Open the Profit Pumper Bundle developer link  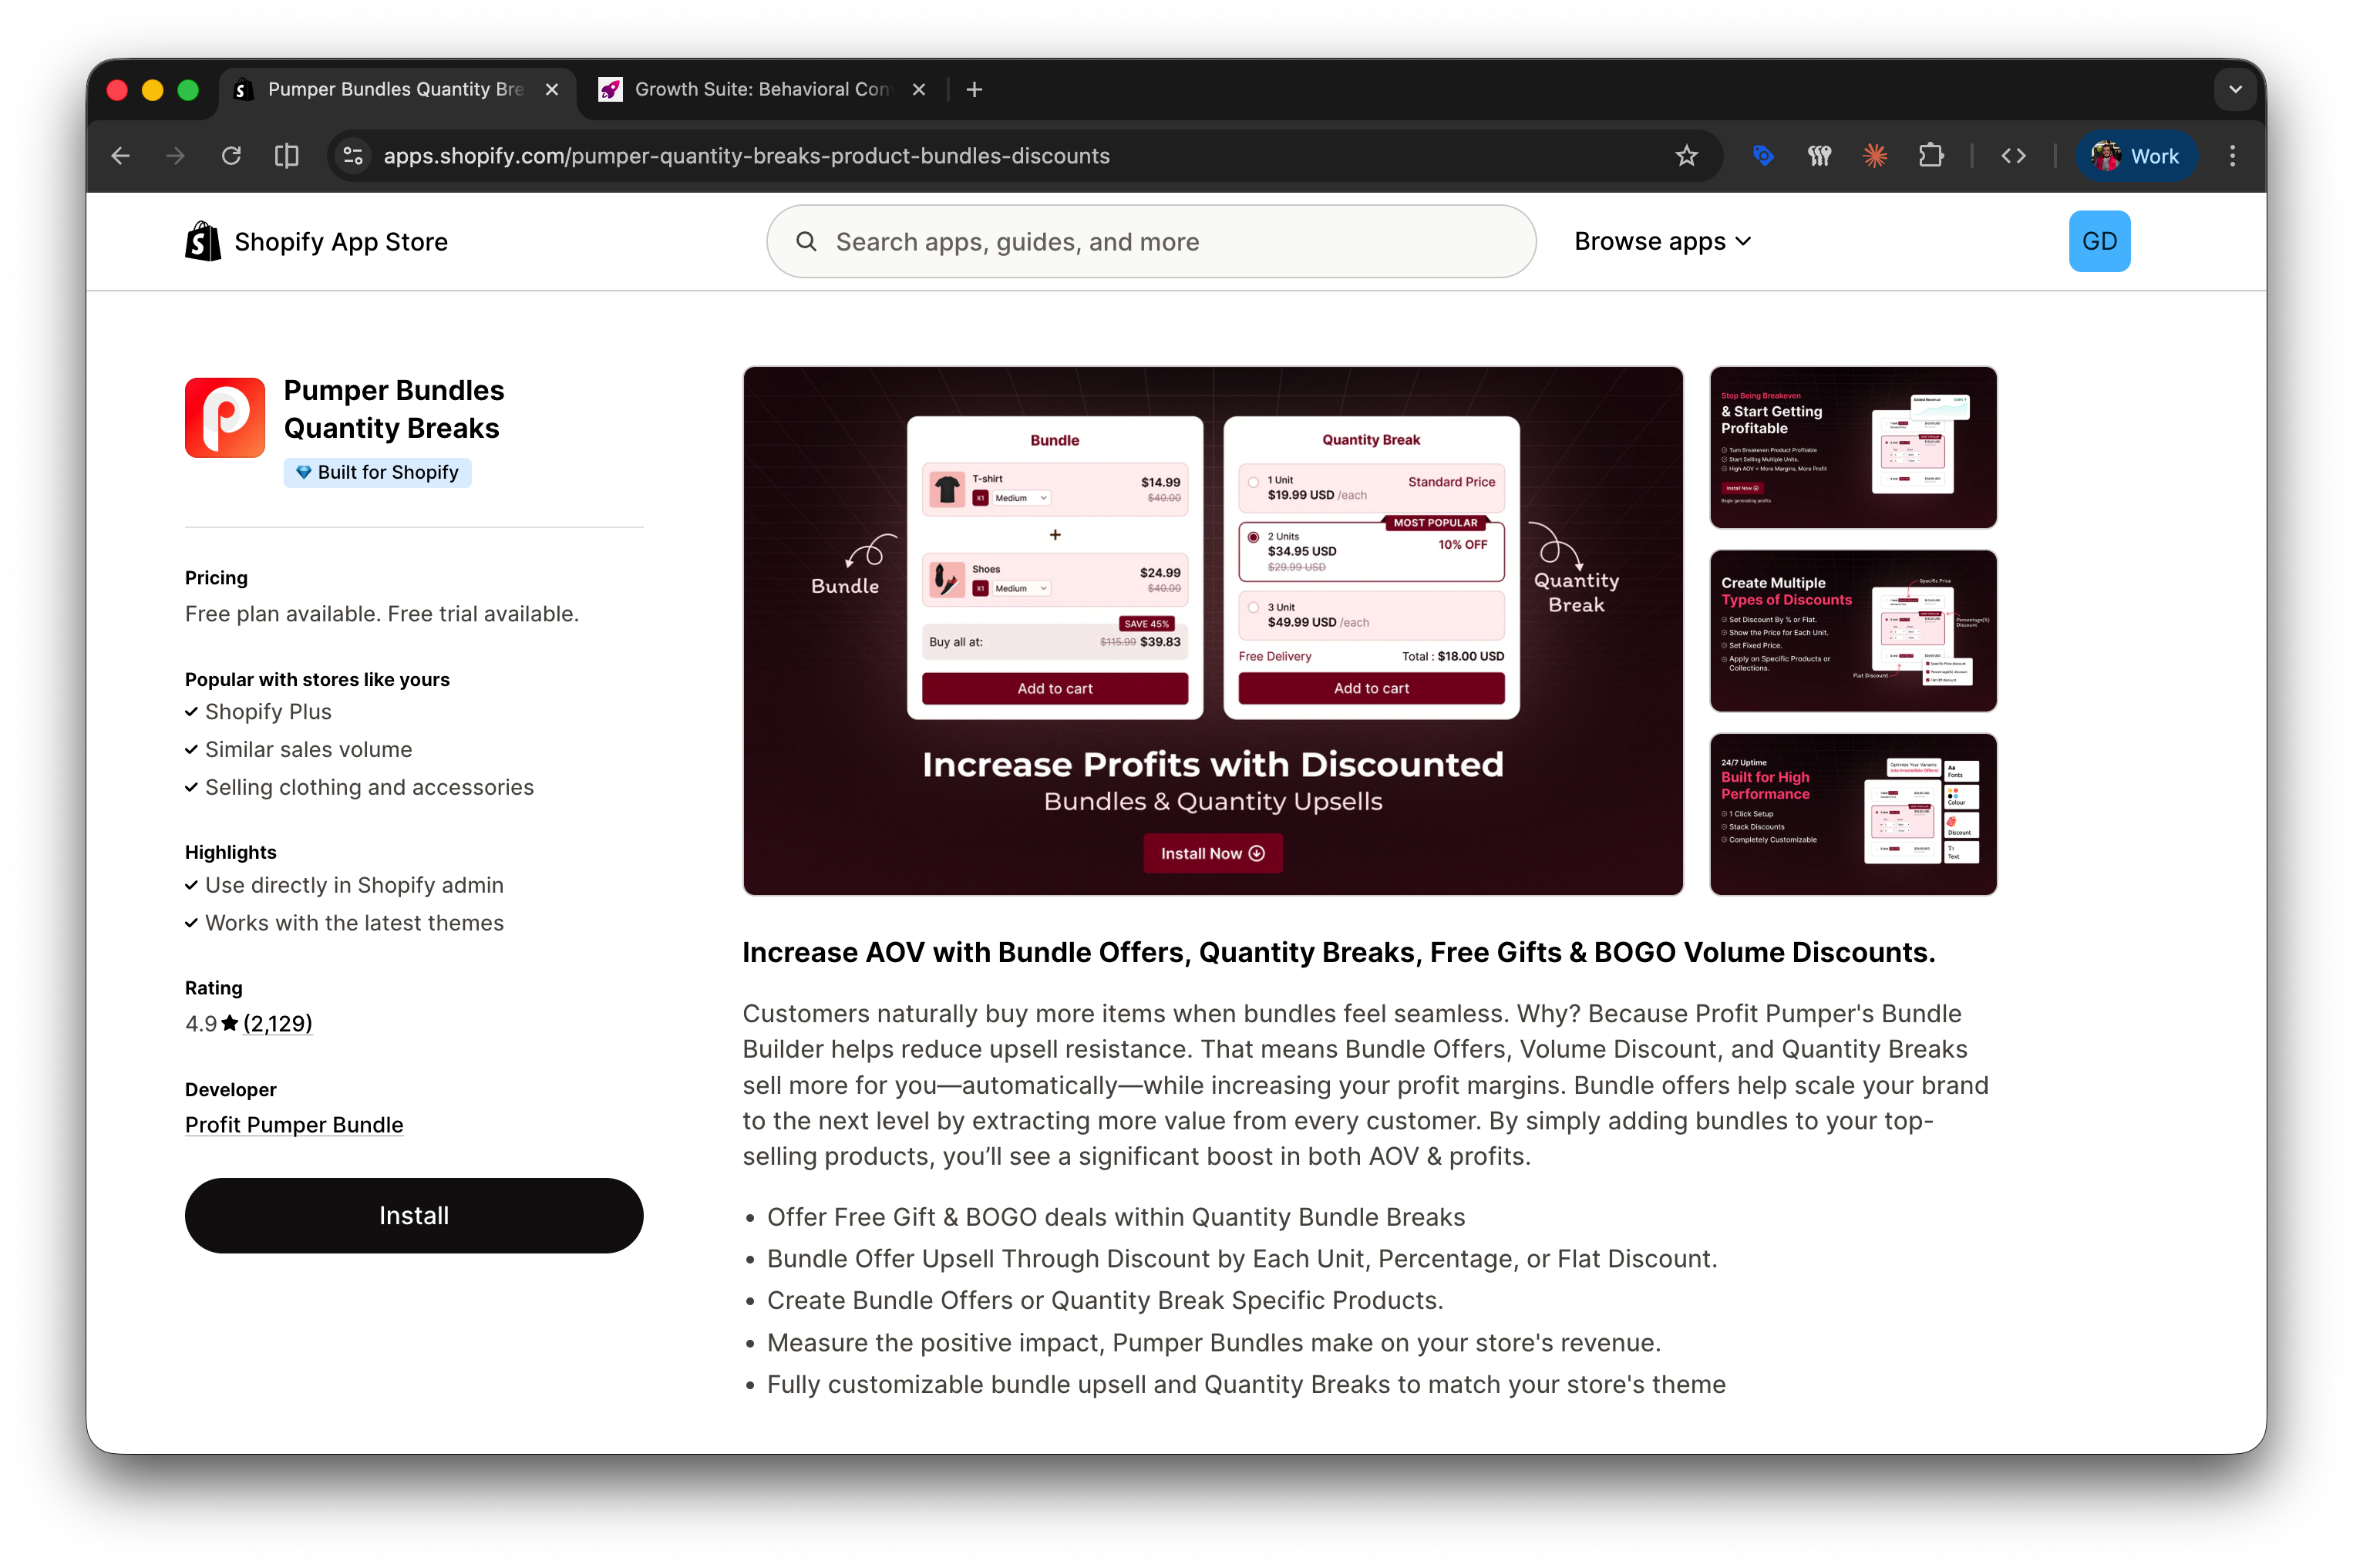pos(294,1125)
